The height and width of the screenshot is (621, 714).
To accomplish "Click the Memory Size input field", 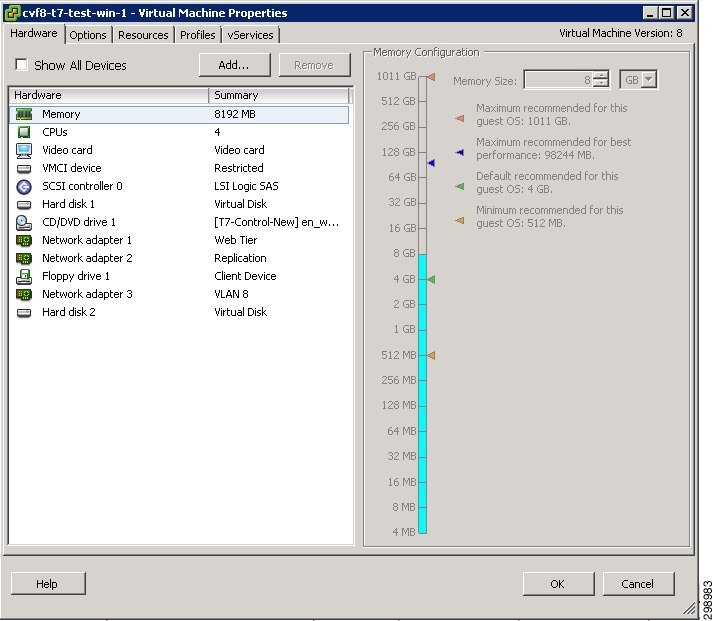I will pos(559,80).
